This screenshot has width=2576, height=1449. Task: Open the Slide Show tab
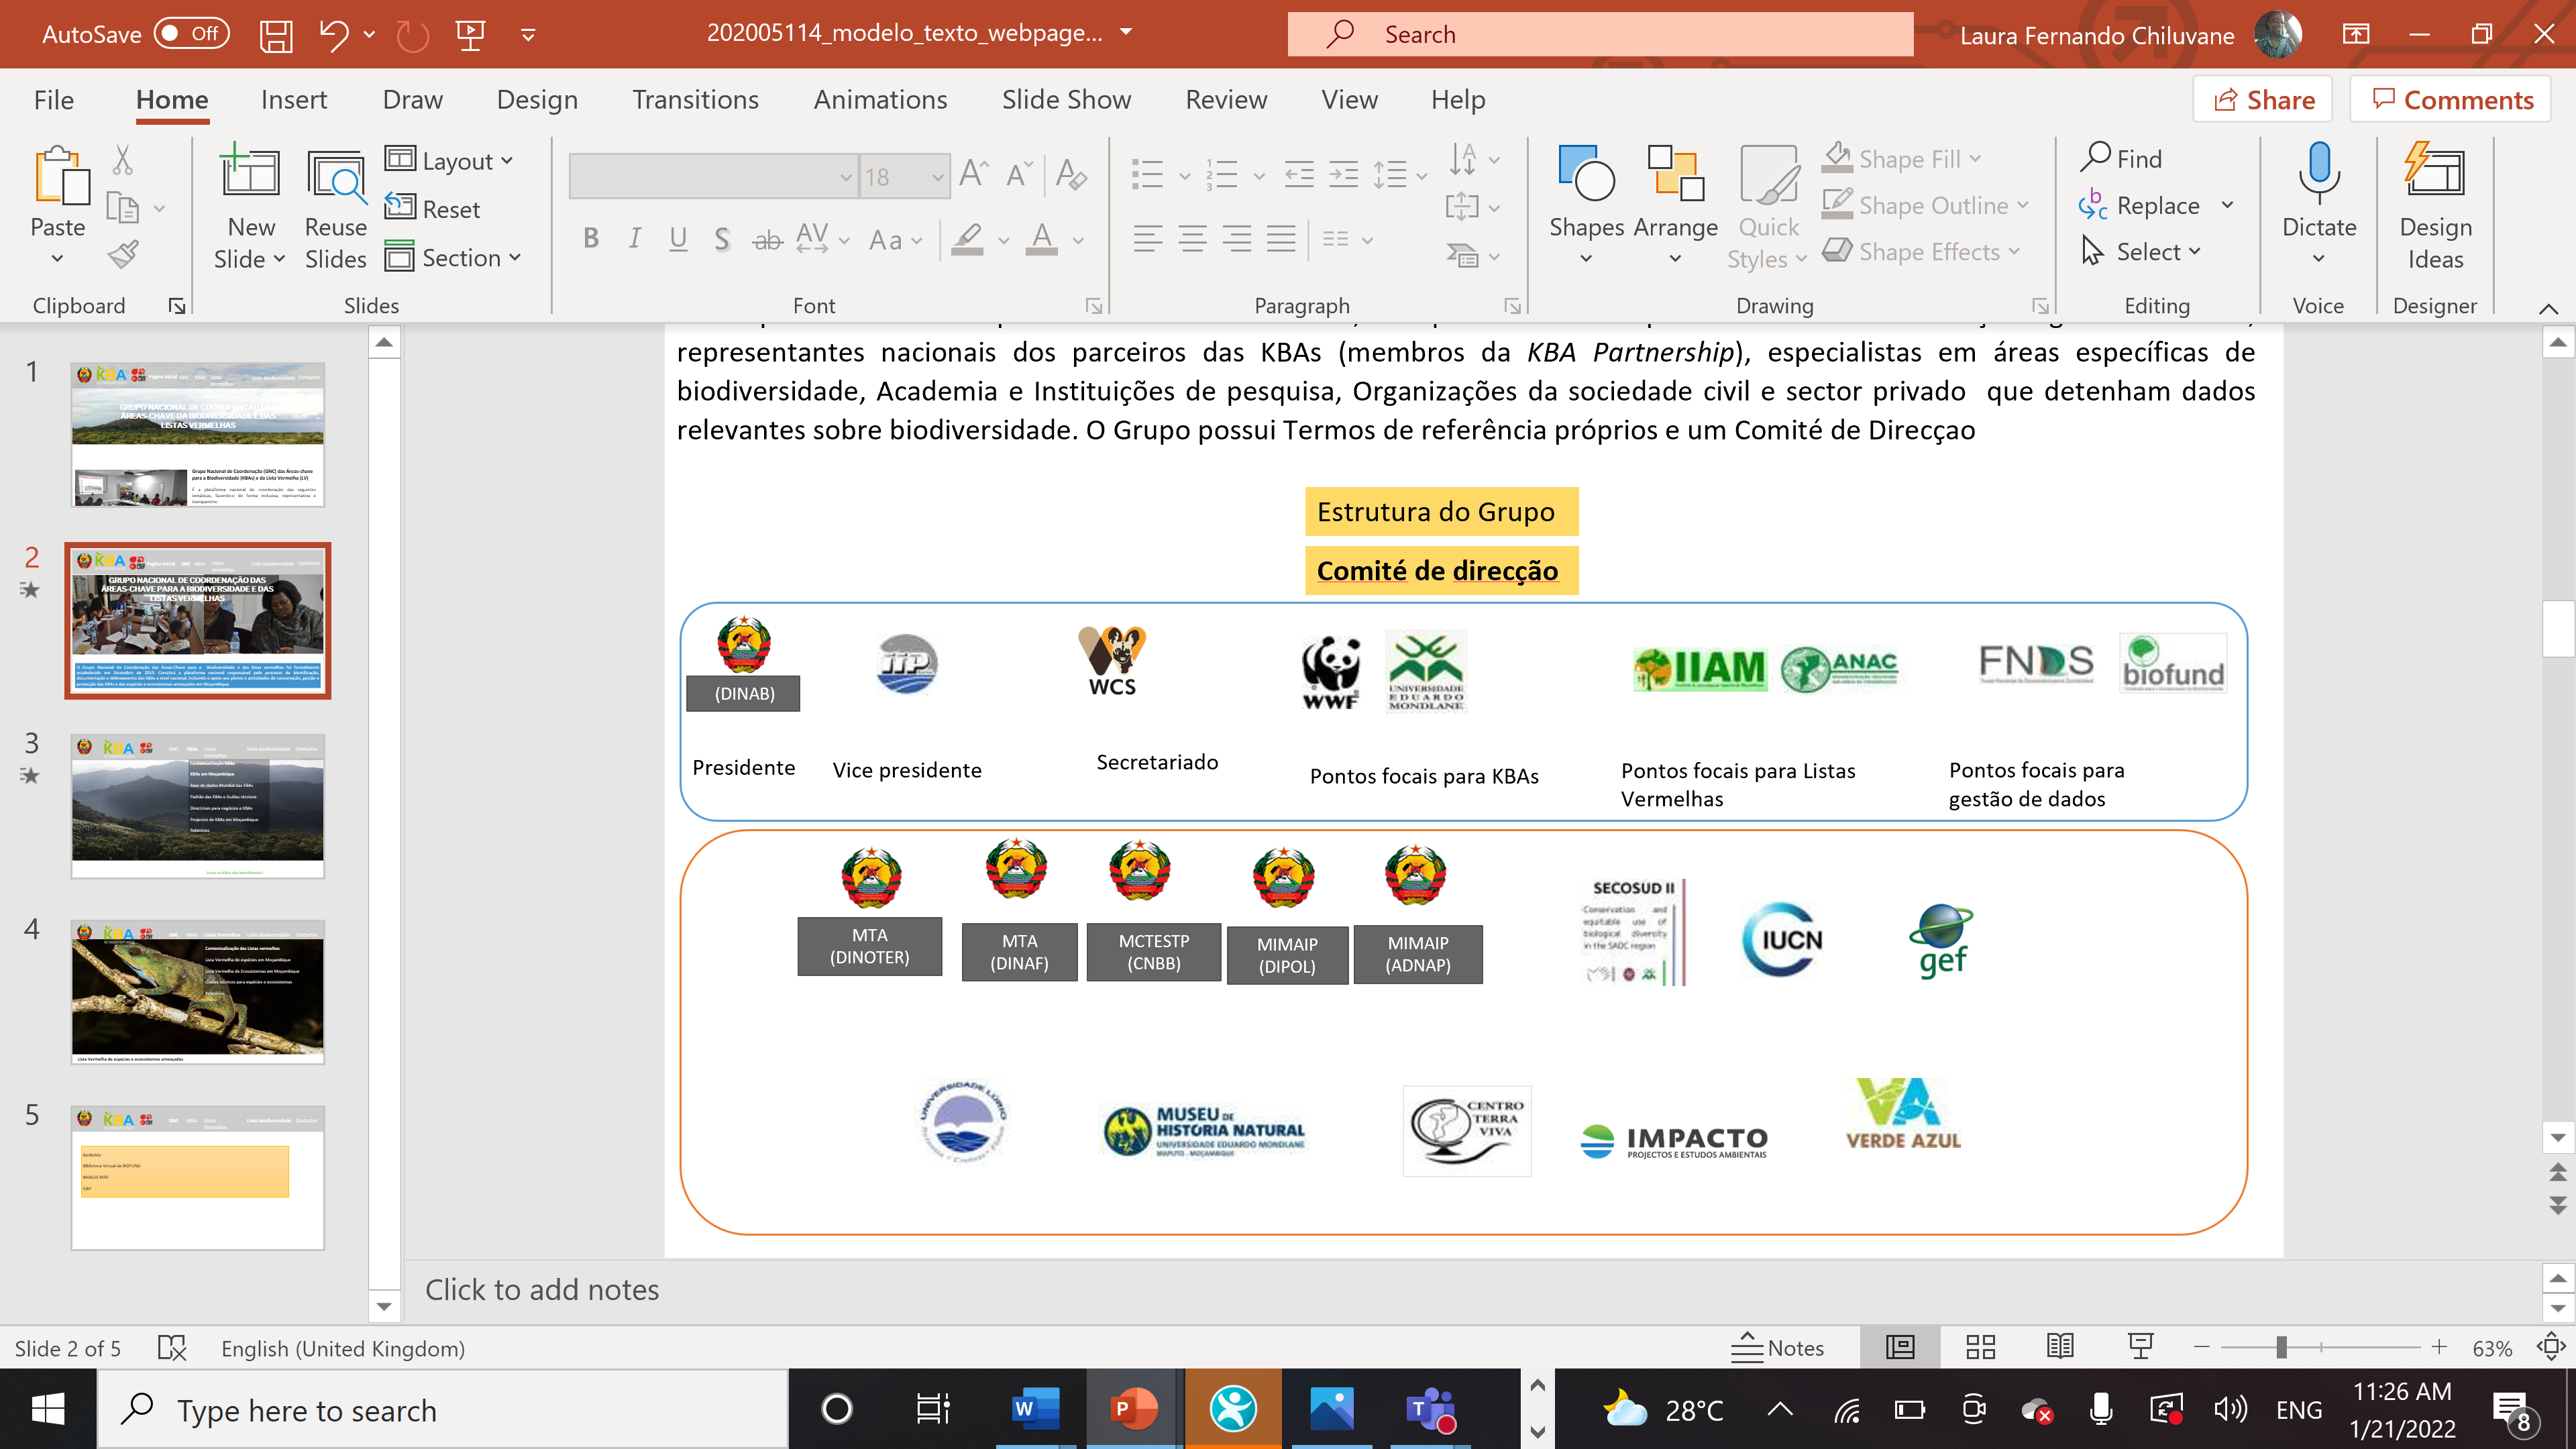pos(1066,100)
